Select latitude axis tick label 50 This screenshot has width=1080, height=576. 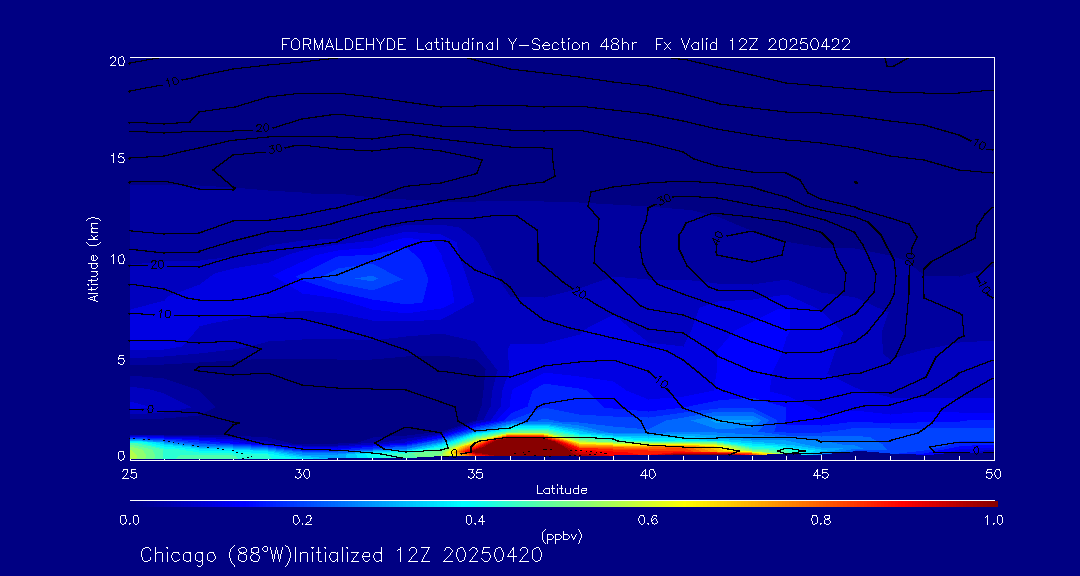pyautogui.click(x=993, y=474)
